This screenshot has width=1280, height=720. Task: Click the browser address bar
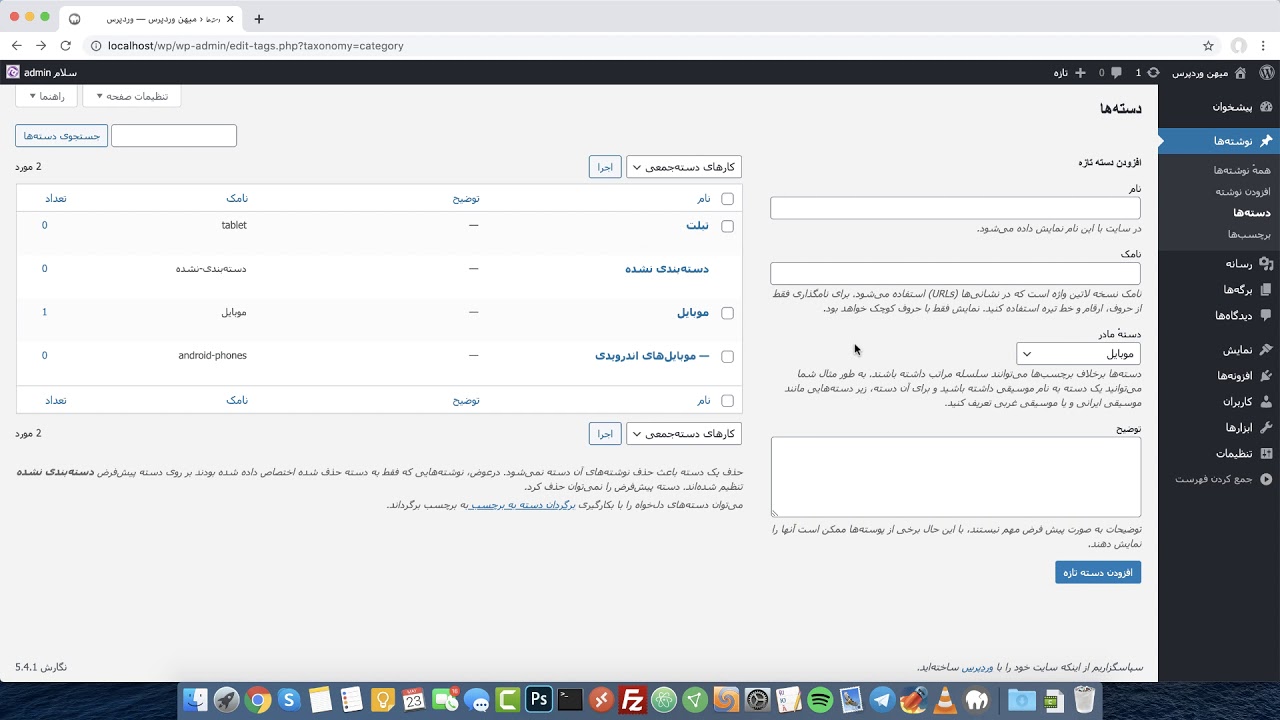pos(640,45)
